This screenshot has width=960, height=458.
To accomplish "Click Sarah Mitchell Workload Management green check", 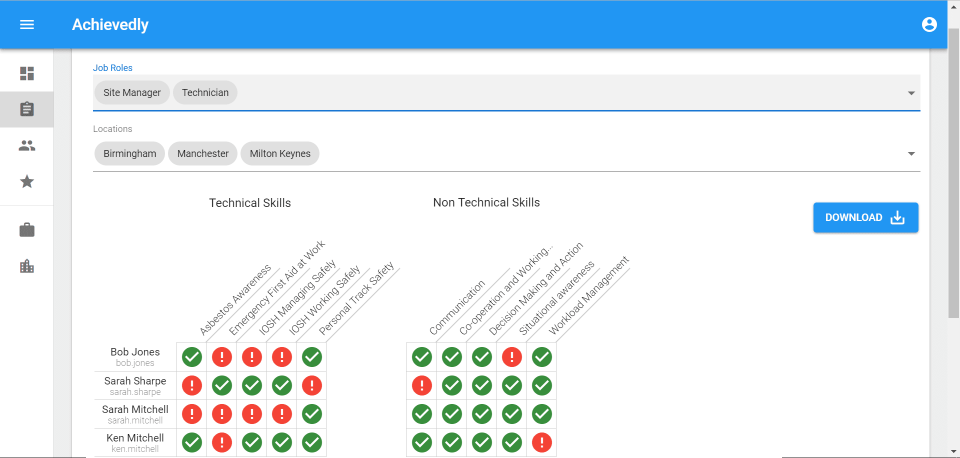I will [542, 414].
